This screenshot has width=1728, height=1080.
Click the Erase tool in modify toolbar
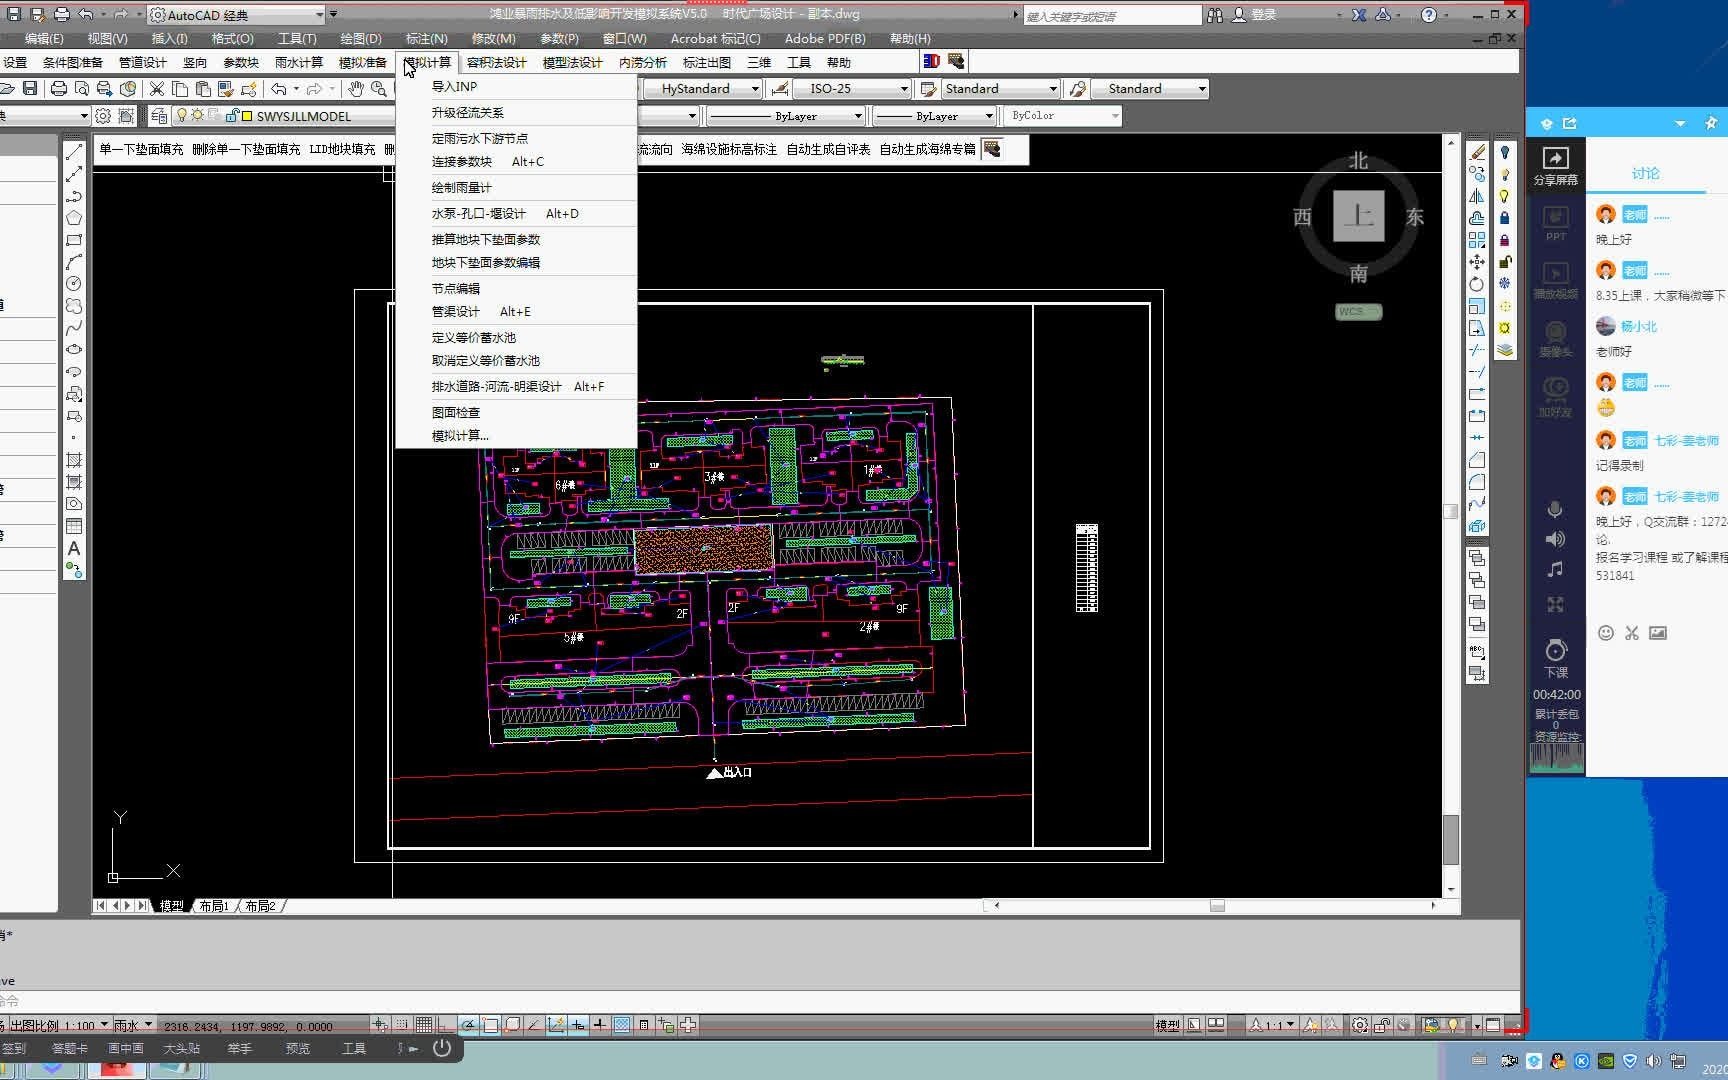click(x=1477, y=152)
